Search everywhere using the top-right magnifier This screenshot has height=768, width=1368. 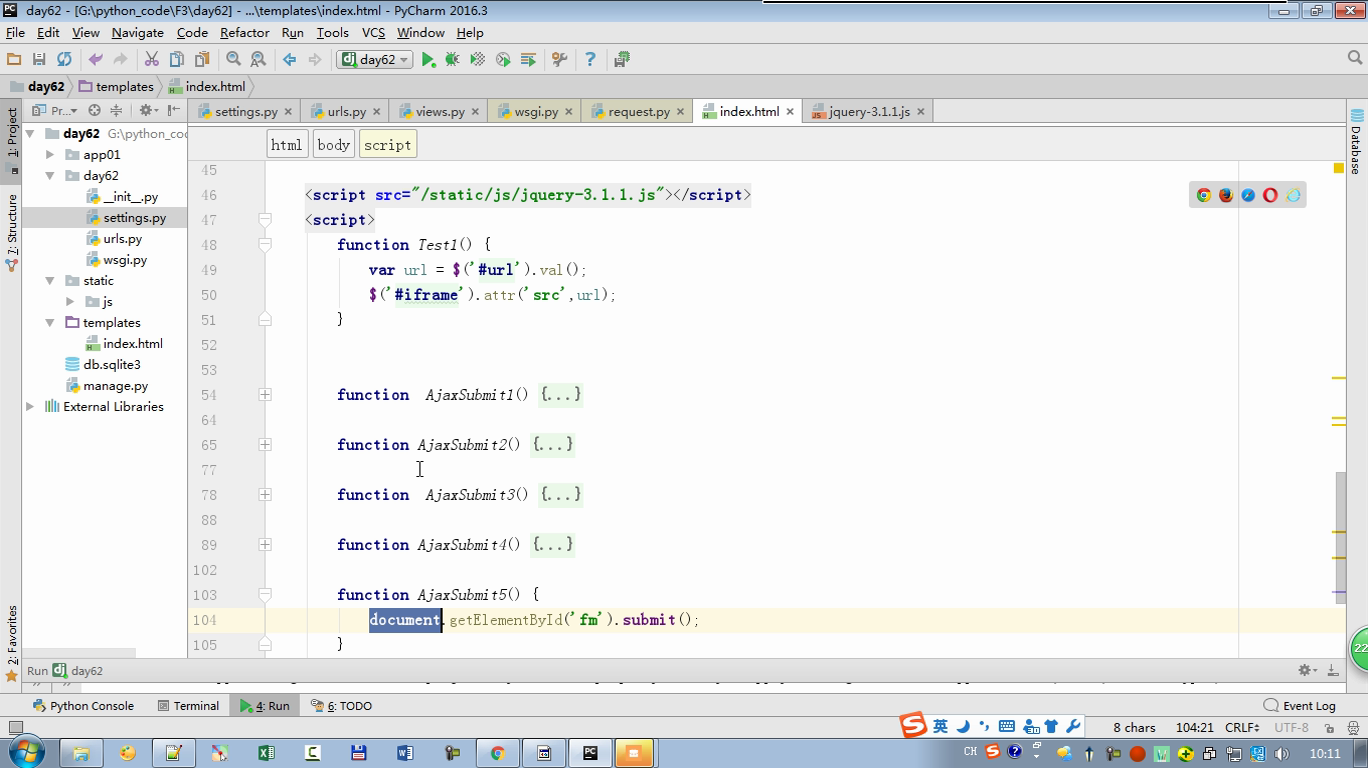tap(1355, 58)
